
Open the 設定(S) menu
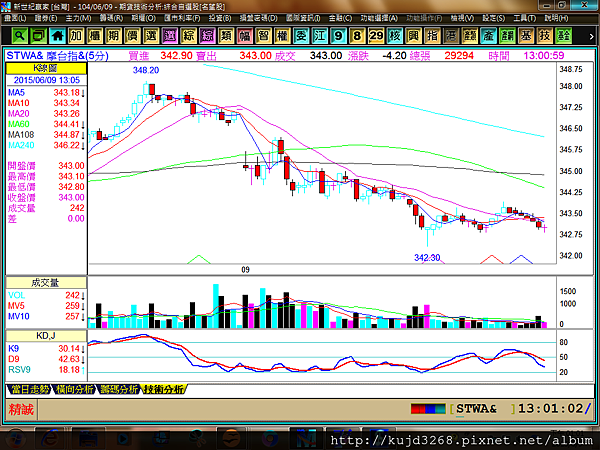(x=493, y=18)
